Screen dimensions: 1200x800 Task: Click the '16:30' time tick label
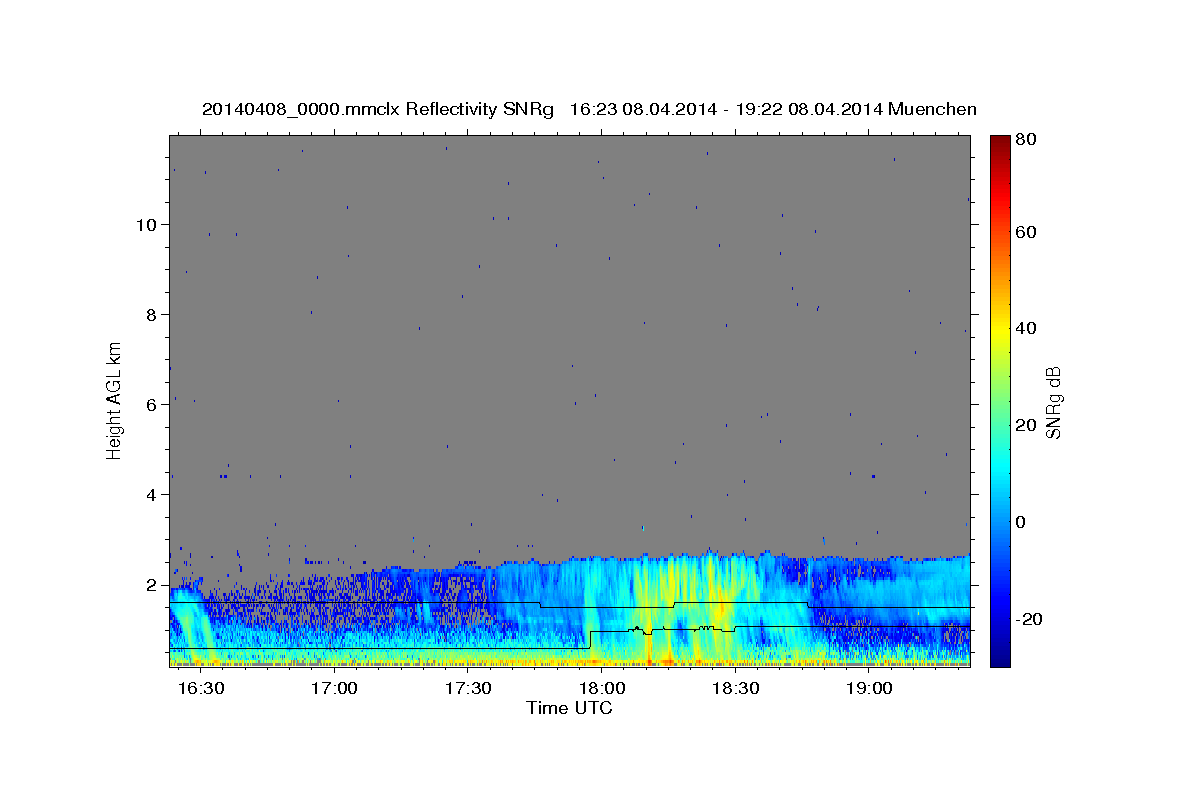coord(200,689)
